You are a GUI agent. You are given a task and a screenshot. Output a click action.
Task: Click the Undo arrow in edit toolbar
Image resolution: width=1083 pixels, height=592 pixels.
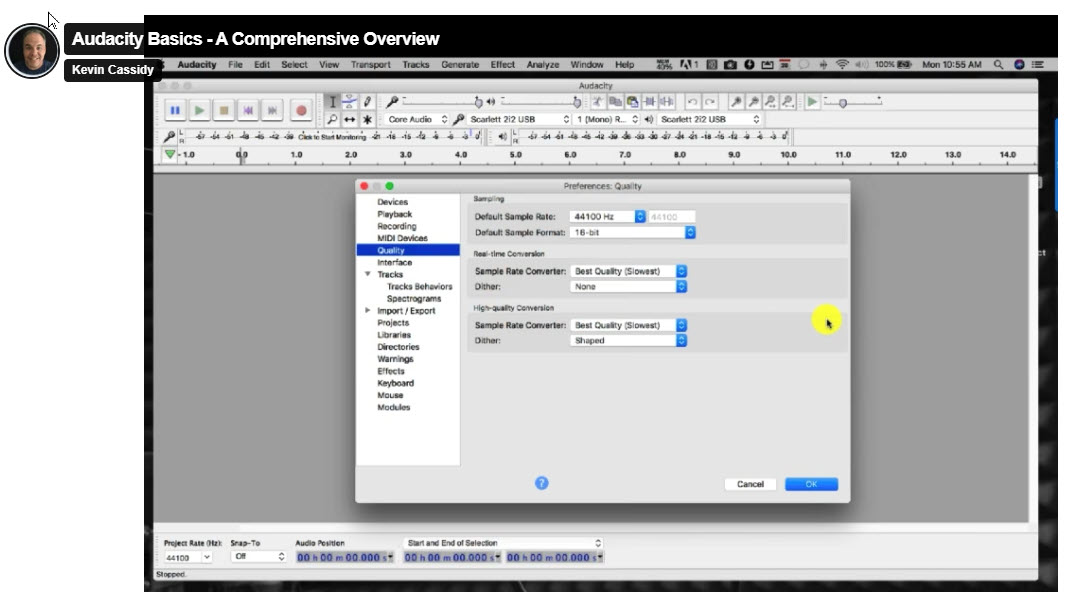pos(693,102)
